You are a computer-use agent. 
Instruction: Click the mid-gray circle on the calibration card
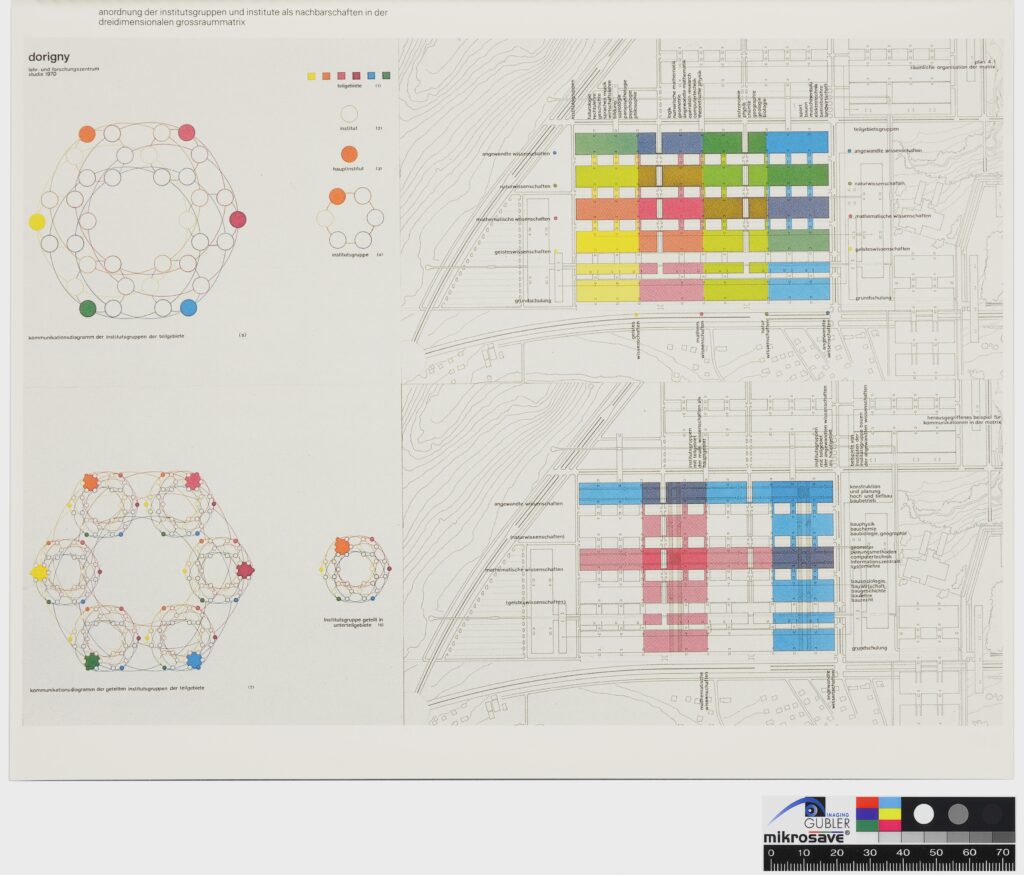(x=958, y=813)
